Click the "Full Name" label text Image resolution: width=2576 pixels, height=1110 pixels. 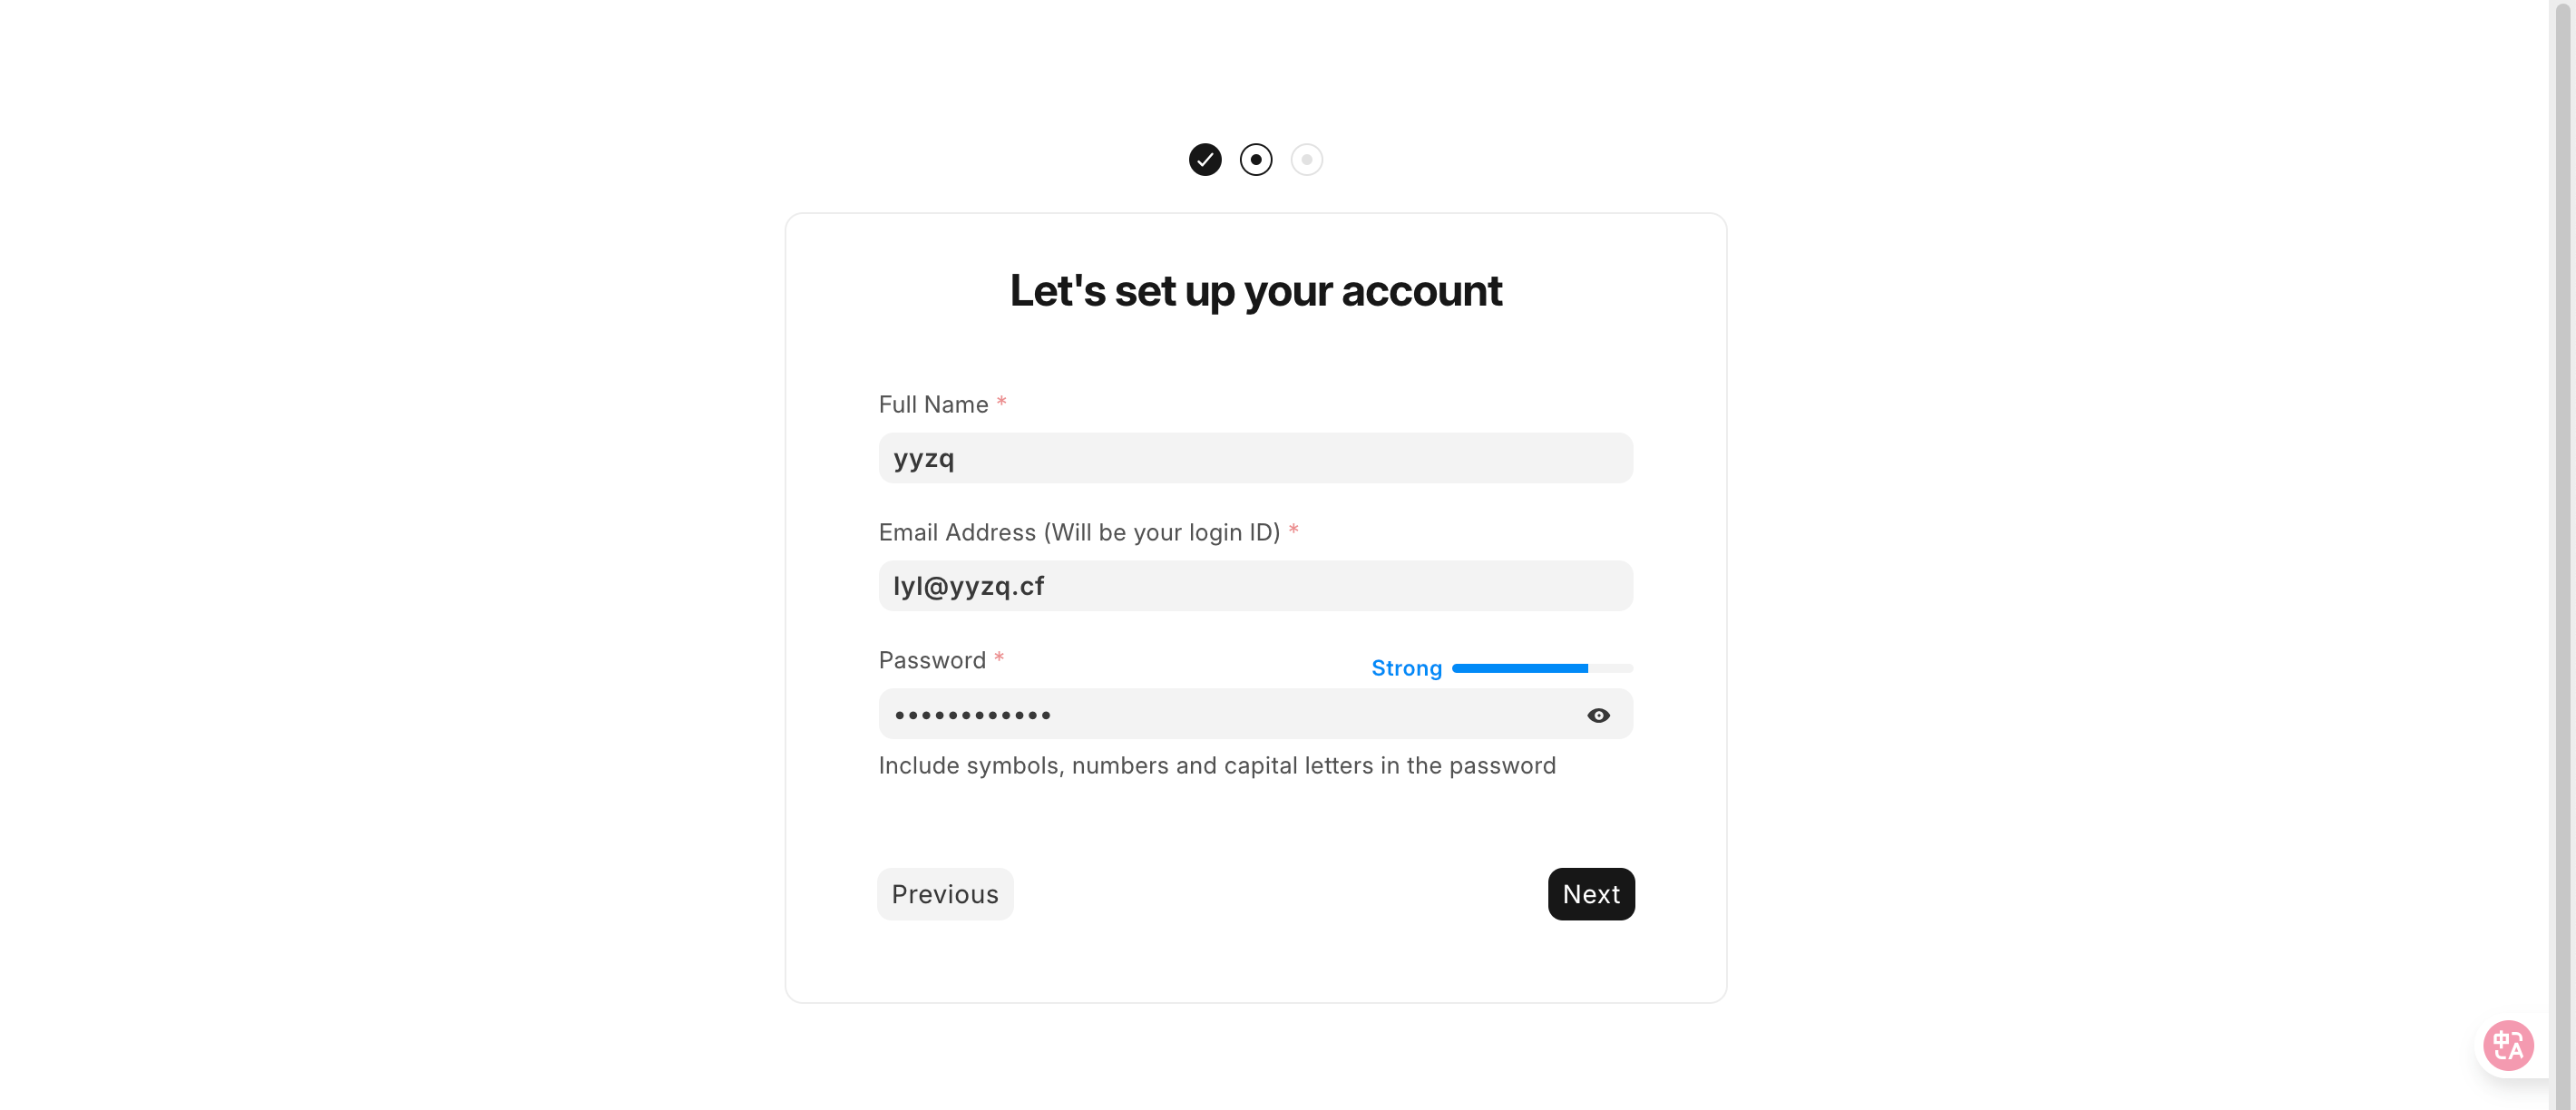(933, 404)
